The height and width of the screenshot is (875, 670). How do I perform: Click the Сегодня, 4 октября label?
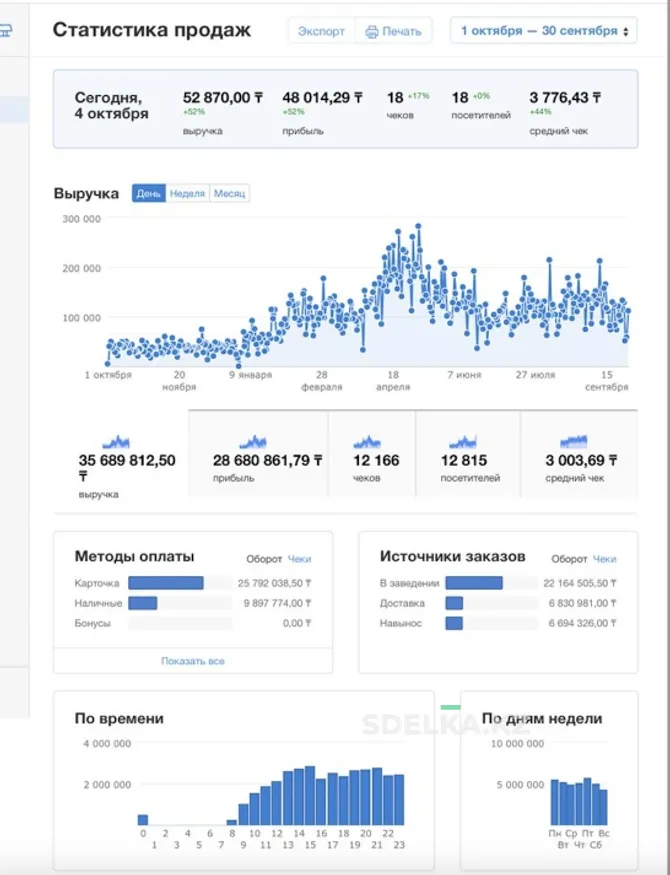click(x=112, y=105)
